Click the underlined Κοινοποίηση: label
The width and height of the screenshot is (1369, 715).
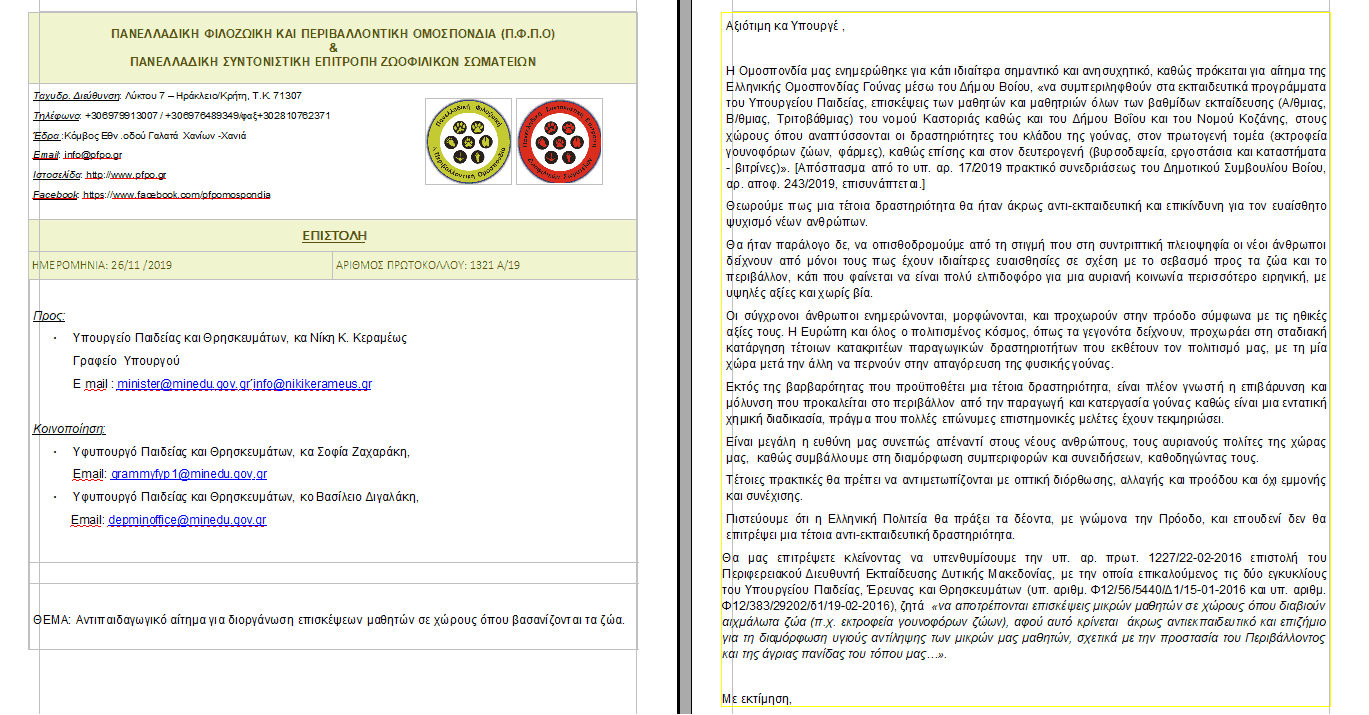pos(69,428)
